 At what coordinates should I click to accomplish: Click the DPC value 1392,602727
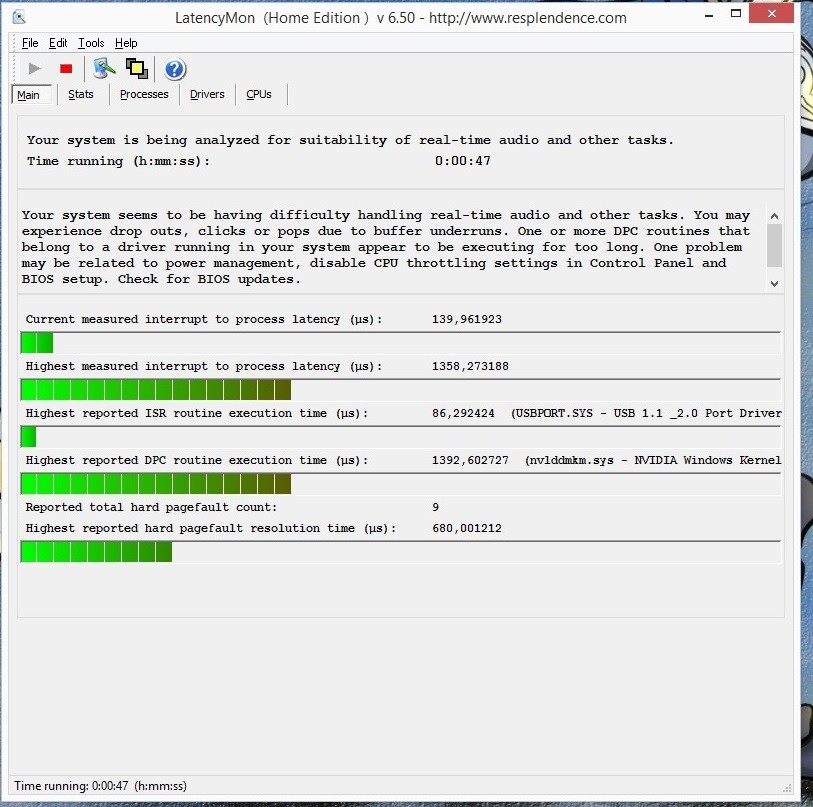click(470, 461)
